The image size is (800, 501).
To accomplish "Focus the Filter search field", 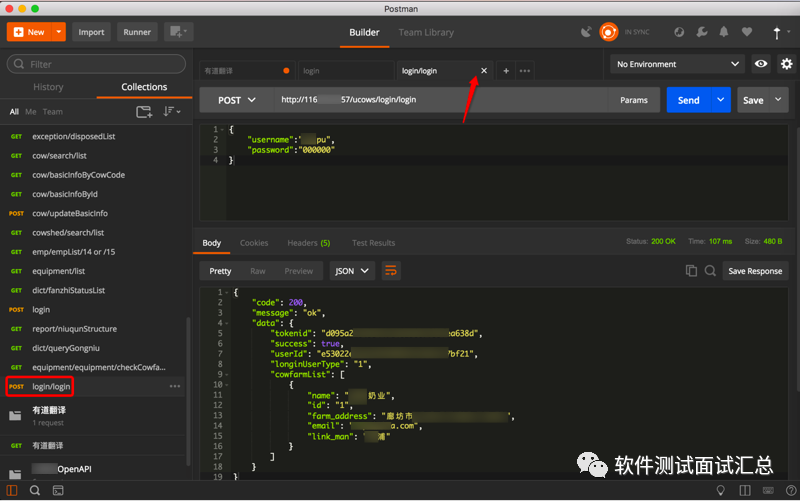I will (96, 64).
